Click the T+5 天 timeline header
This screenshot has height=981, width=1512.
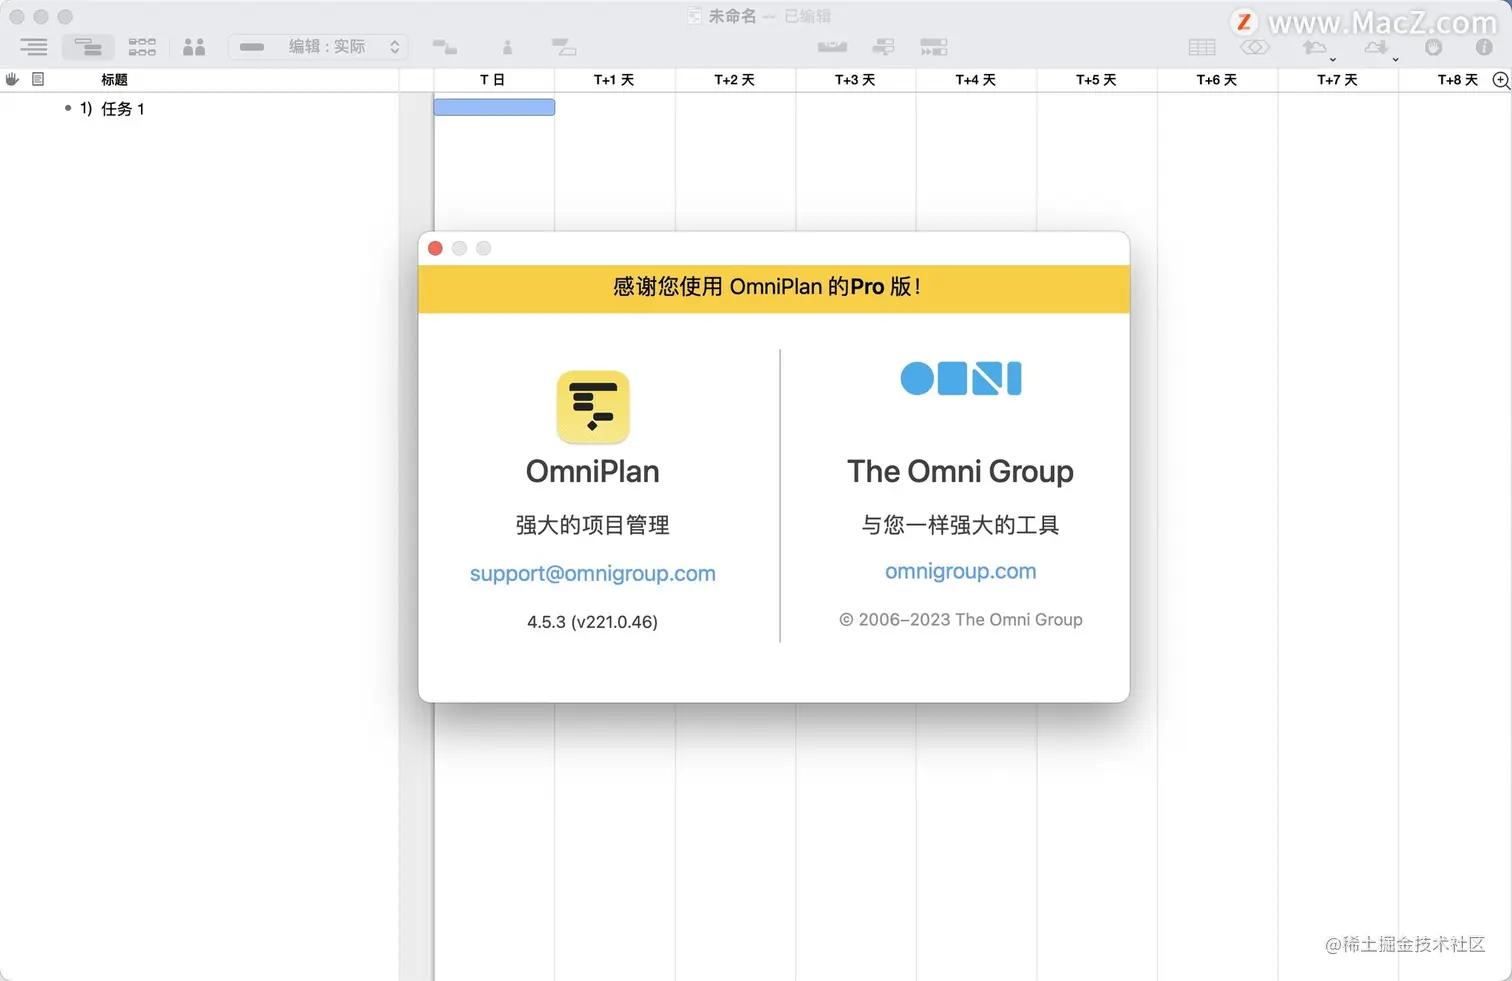coord(1096,80)
